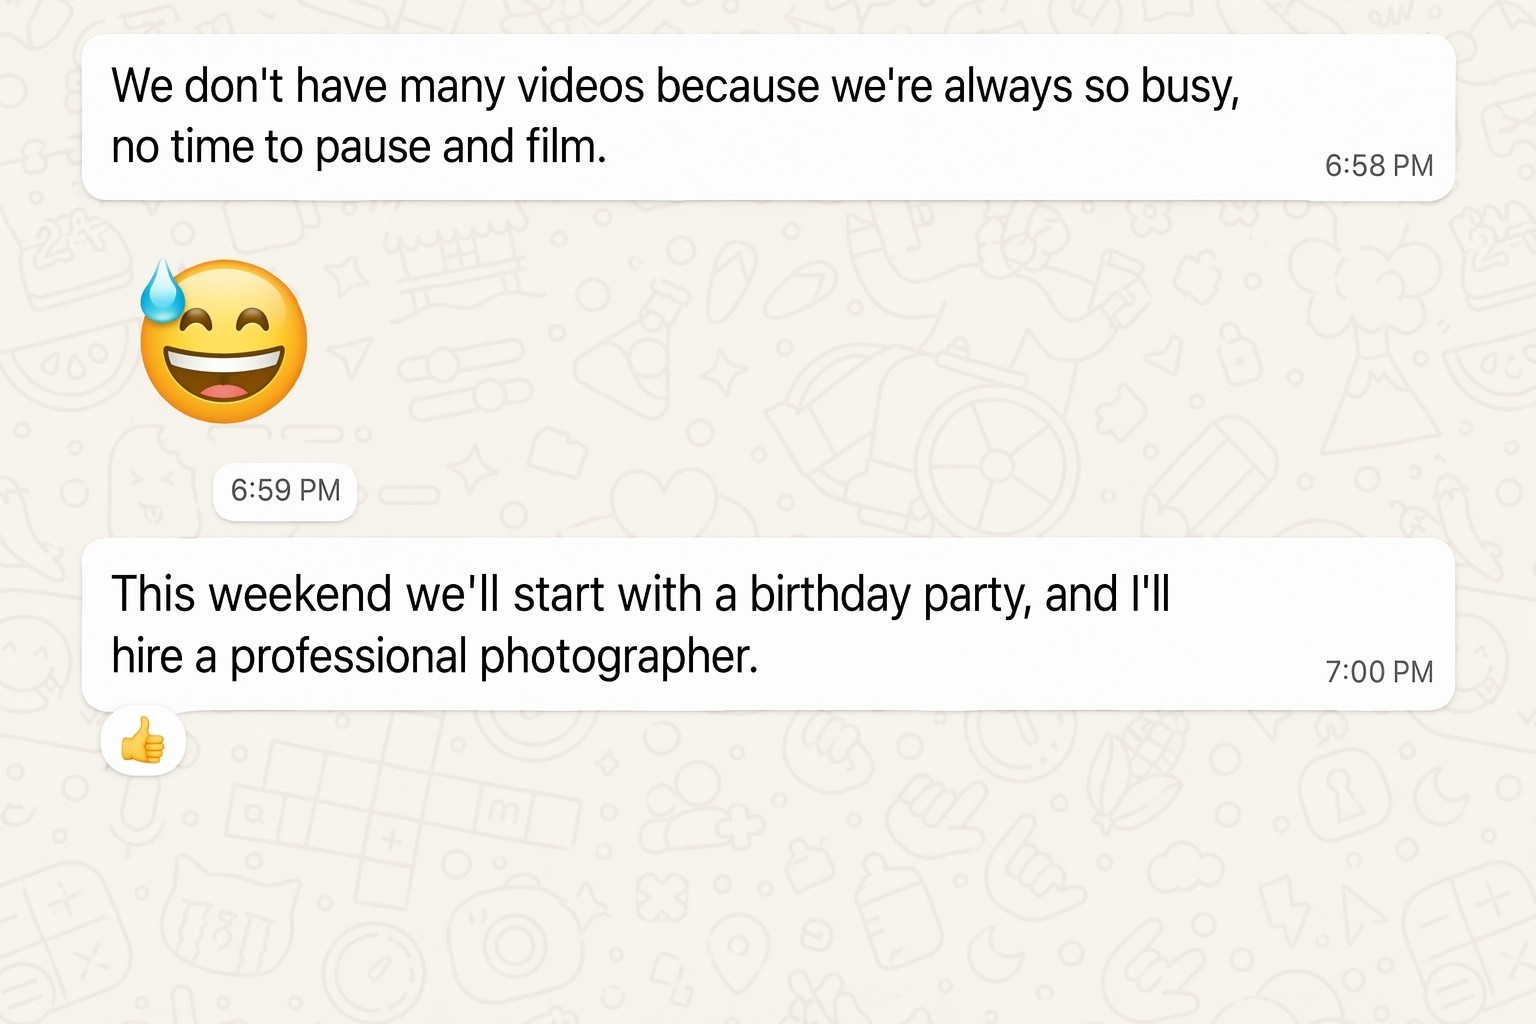Screen dimensions: 1536x1024
Task: Click the word 'videos' in the first message
Action: (x=581, y=86)
